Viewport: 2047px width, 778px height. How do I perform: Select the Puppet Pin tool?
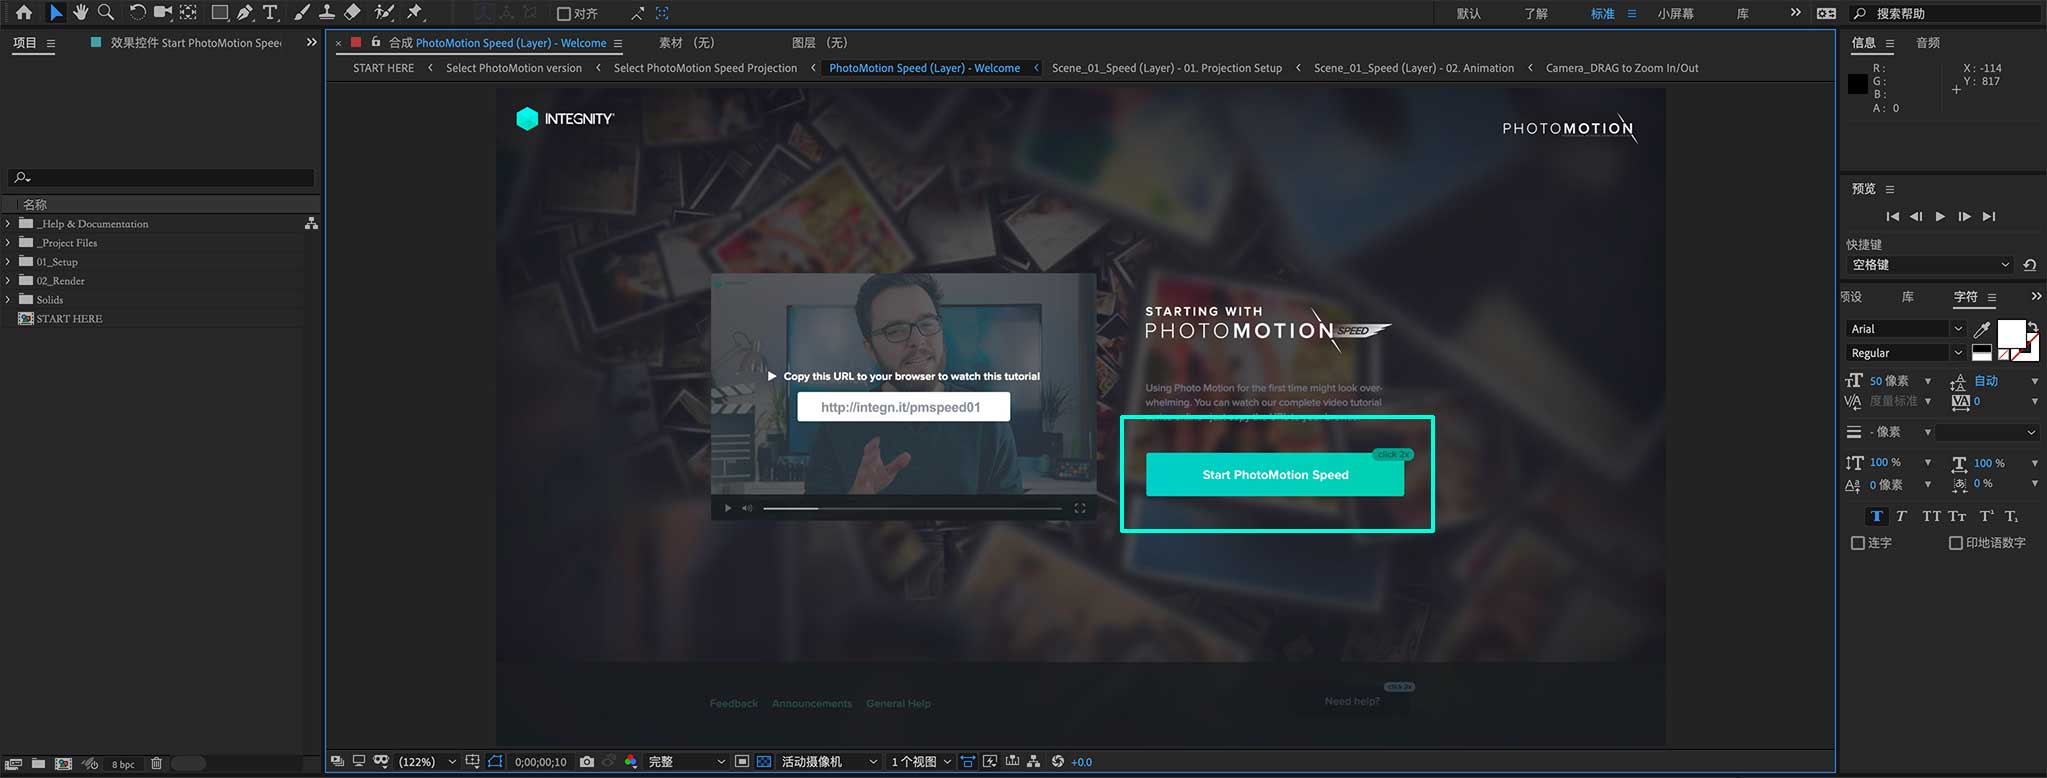(415, 13)
